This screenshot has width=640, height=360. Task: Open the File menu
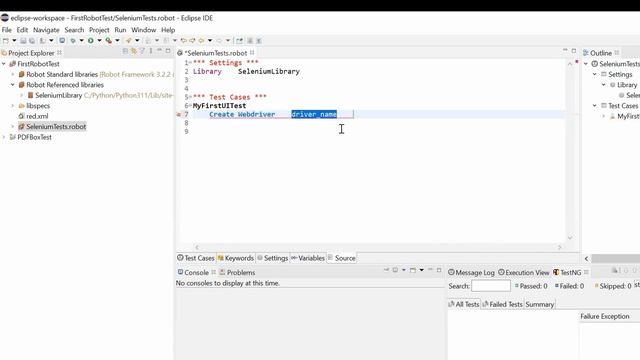coord(7,30)
